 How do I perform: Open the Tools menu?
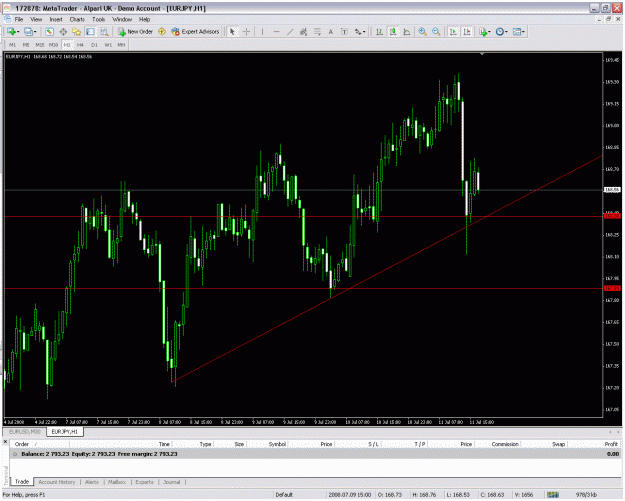click(x=98, y=19)
